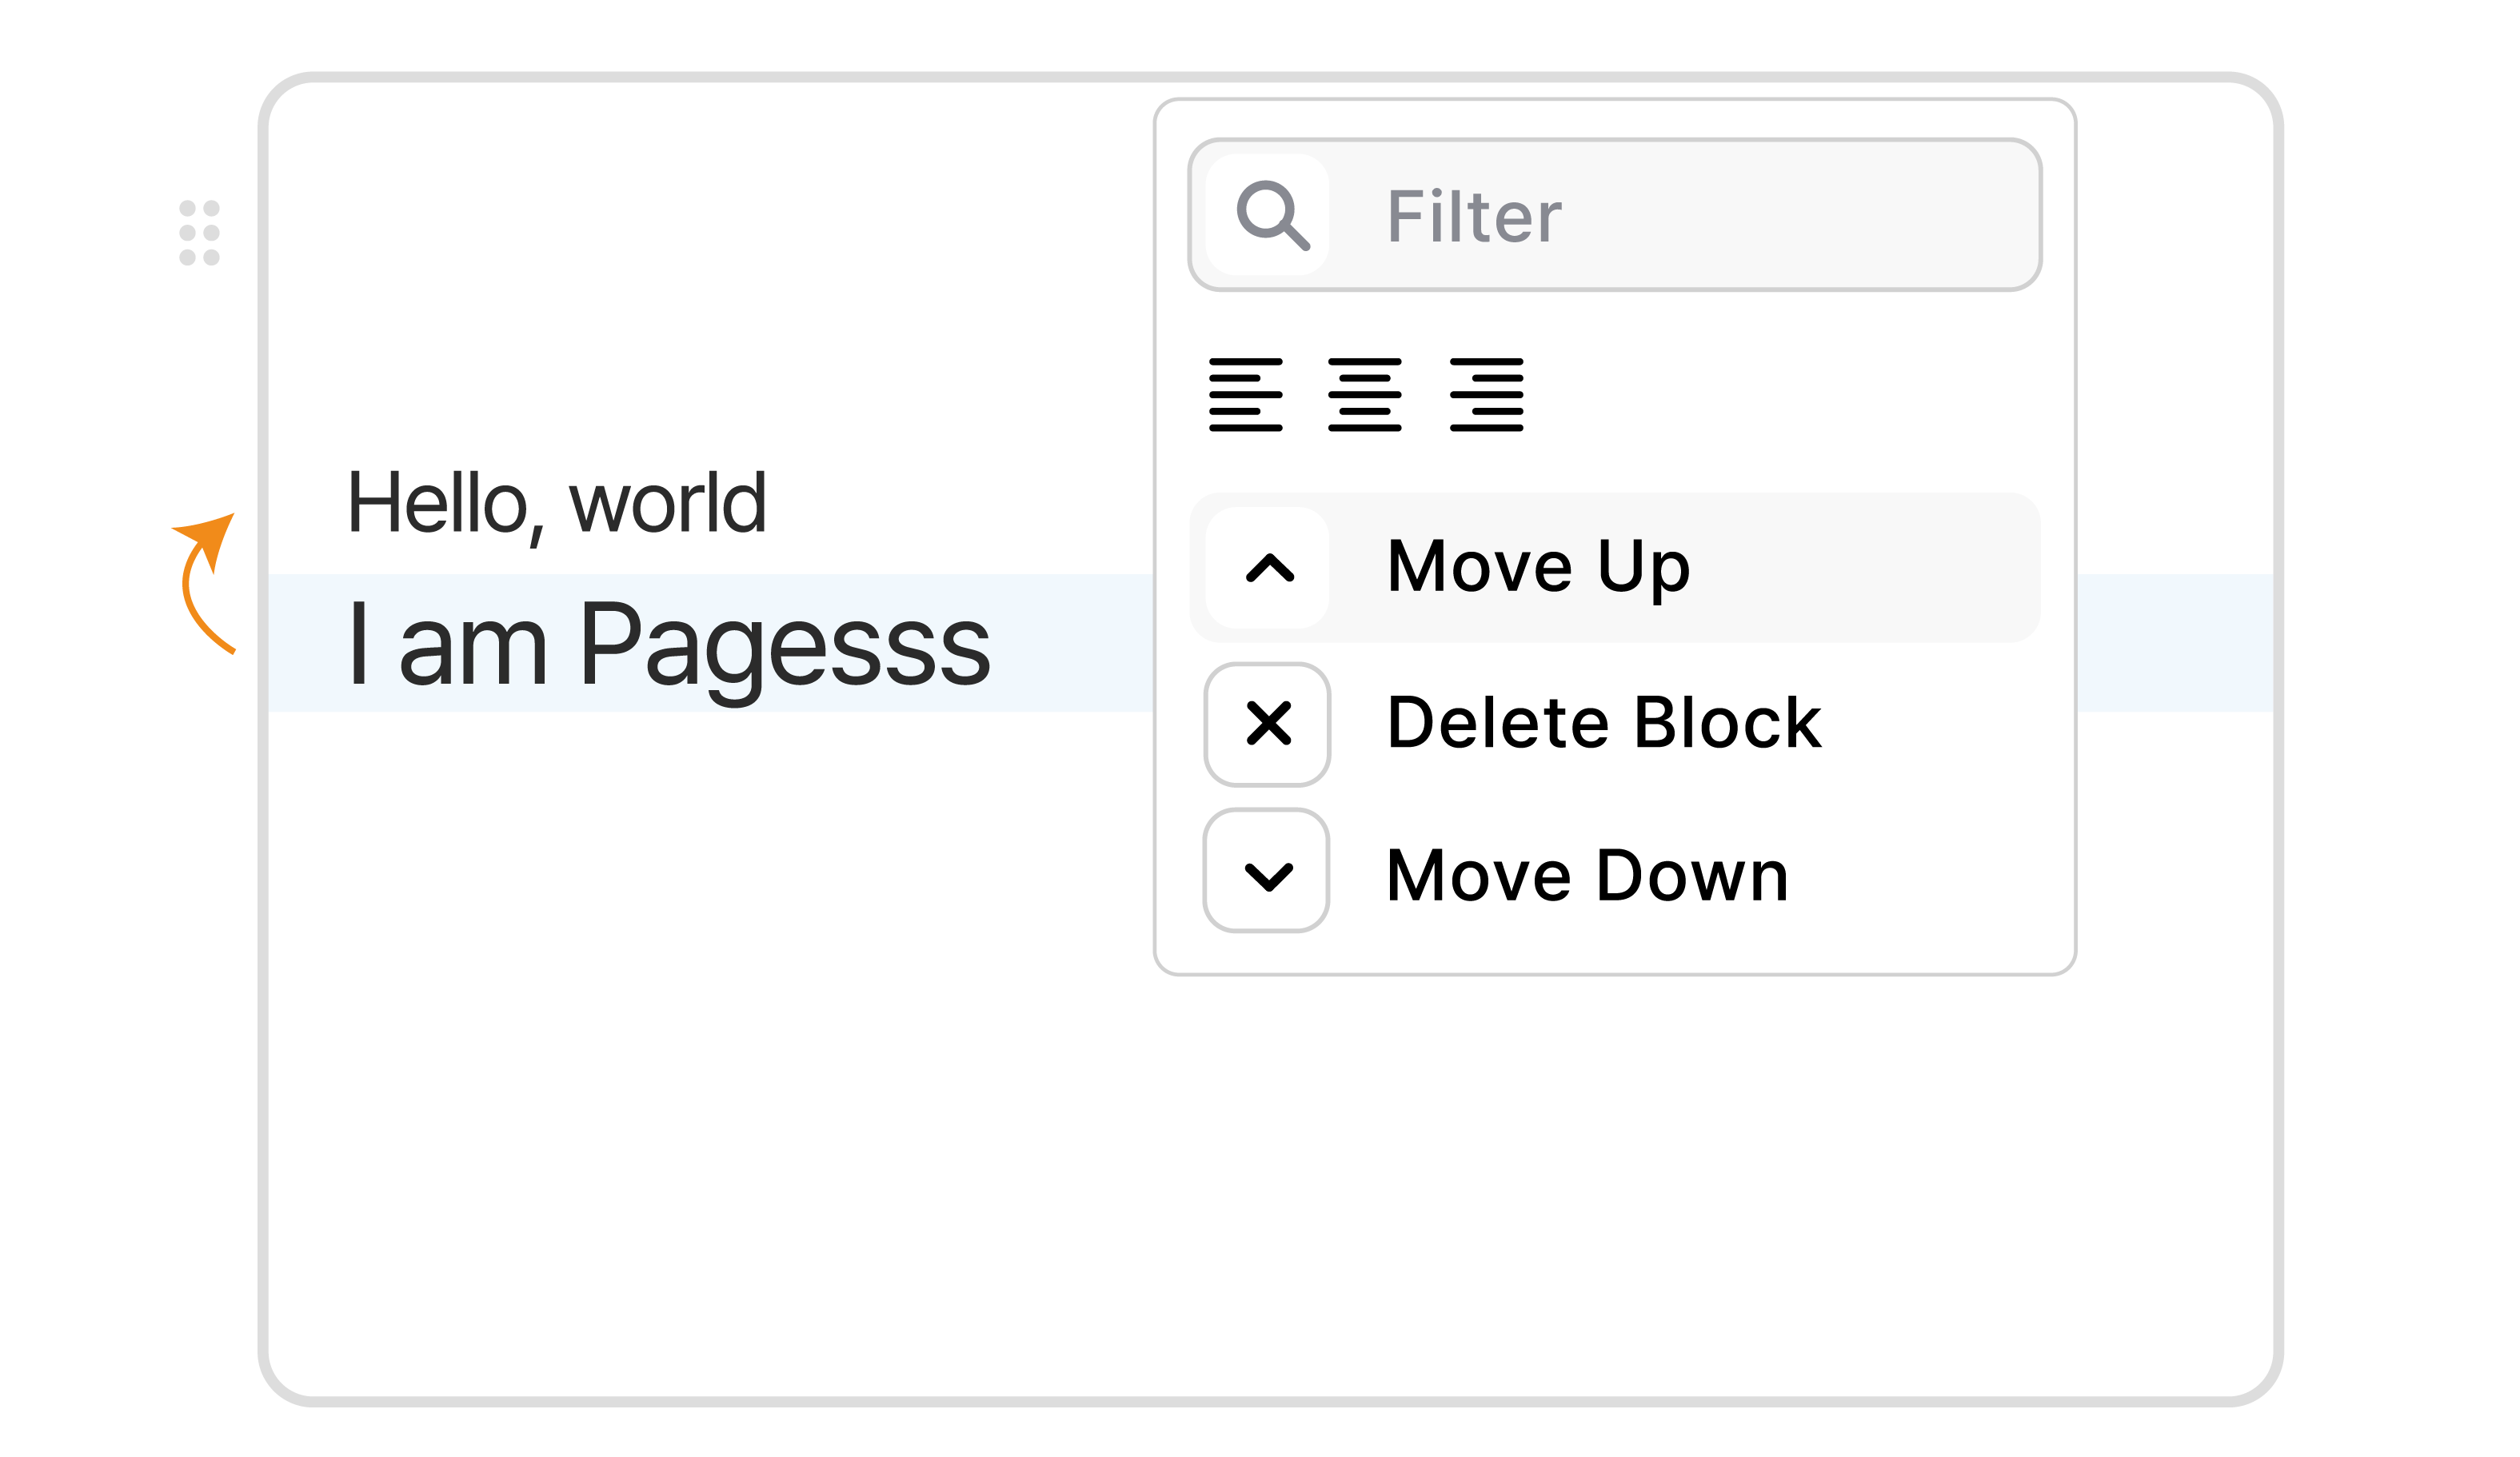
Task: Place cursor on the word "world"
Action: click(x=668, y=504)
